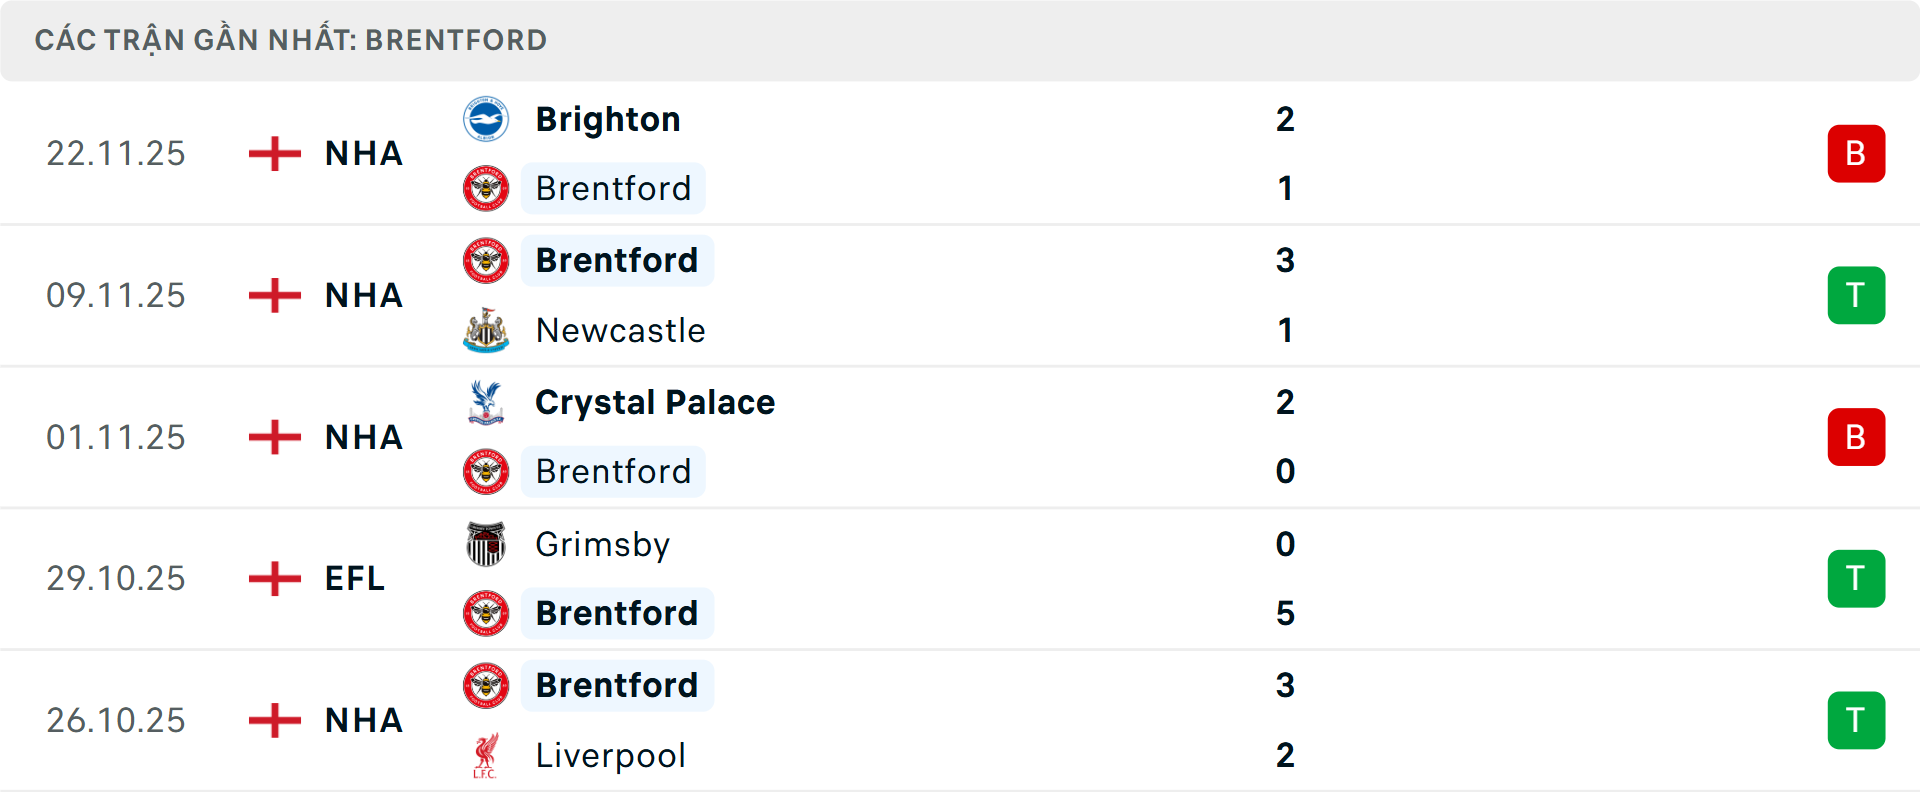Select the Newcastle United club crest
The image size is (1920, 792).
tap(486, 330)
